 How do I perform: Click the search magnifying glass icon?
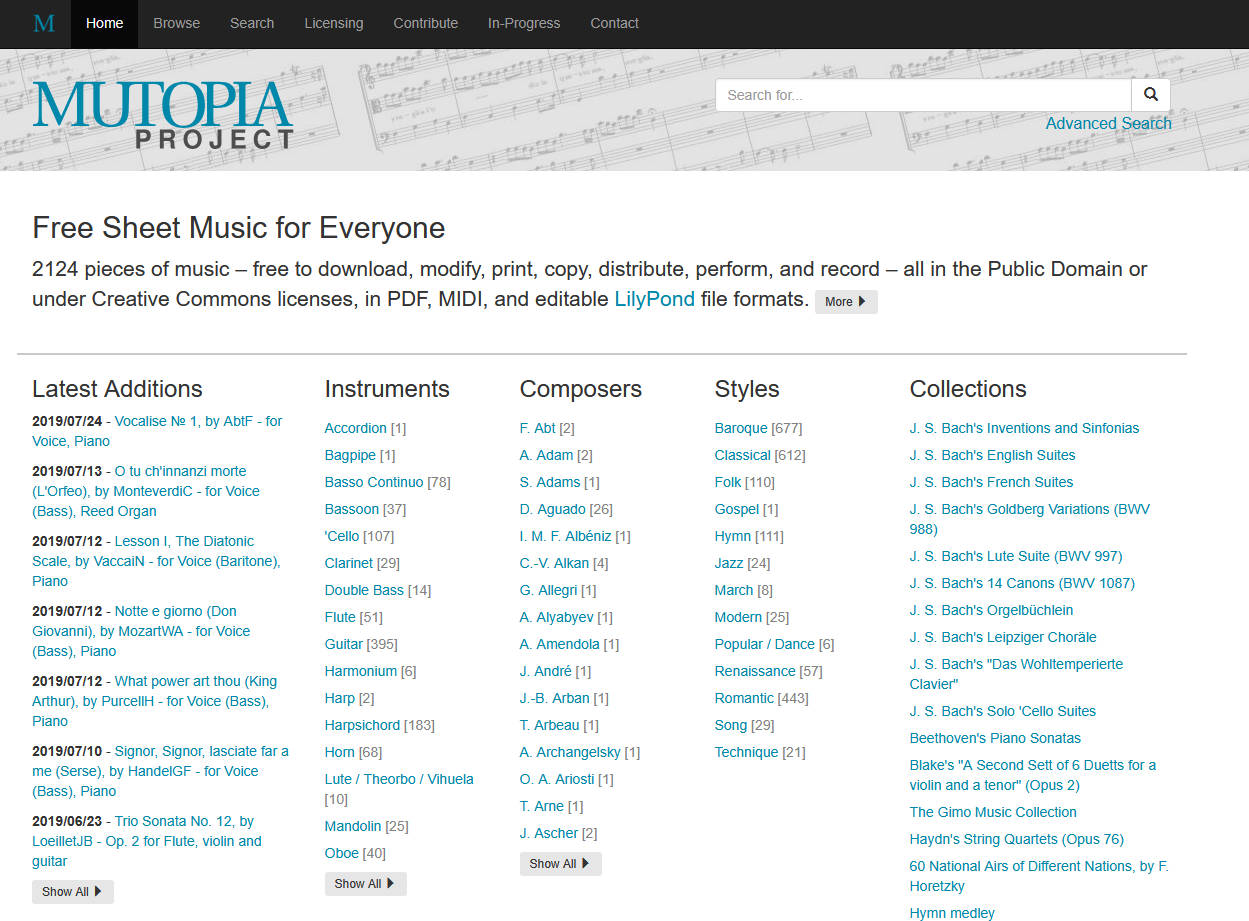tap(1150, 94)
